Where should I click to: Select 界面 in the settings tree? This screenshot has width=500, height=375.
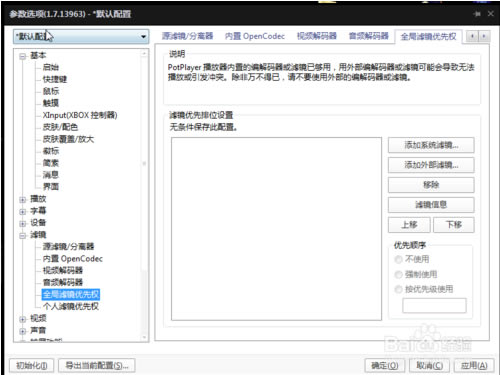[51, 187]
